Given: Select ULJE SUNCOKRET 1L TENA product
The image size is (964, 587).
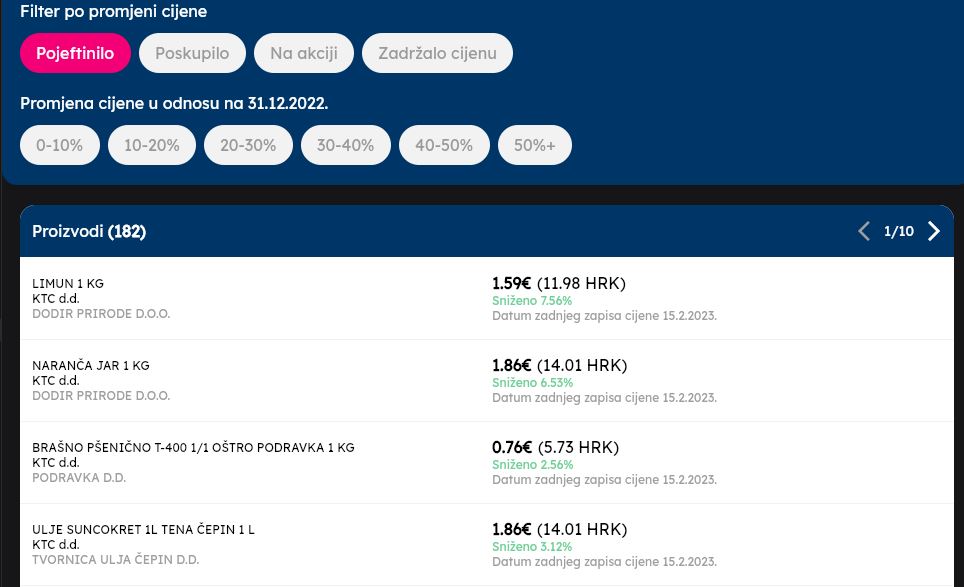Looking at the screenshot, I should [x=143, y=529].
